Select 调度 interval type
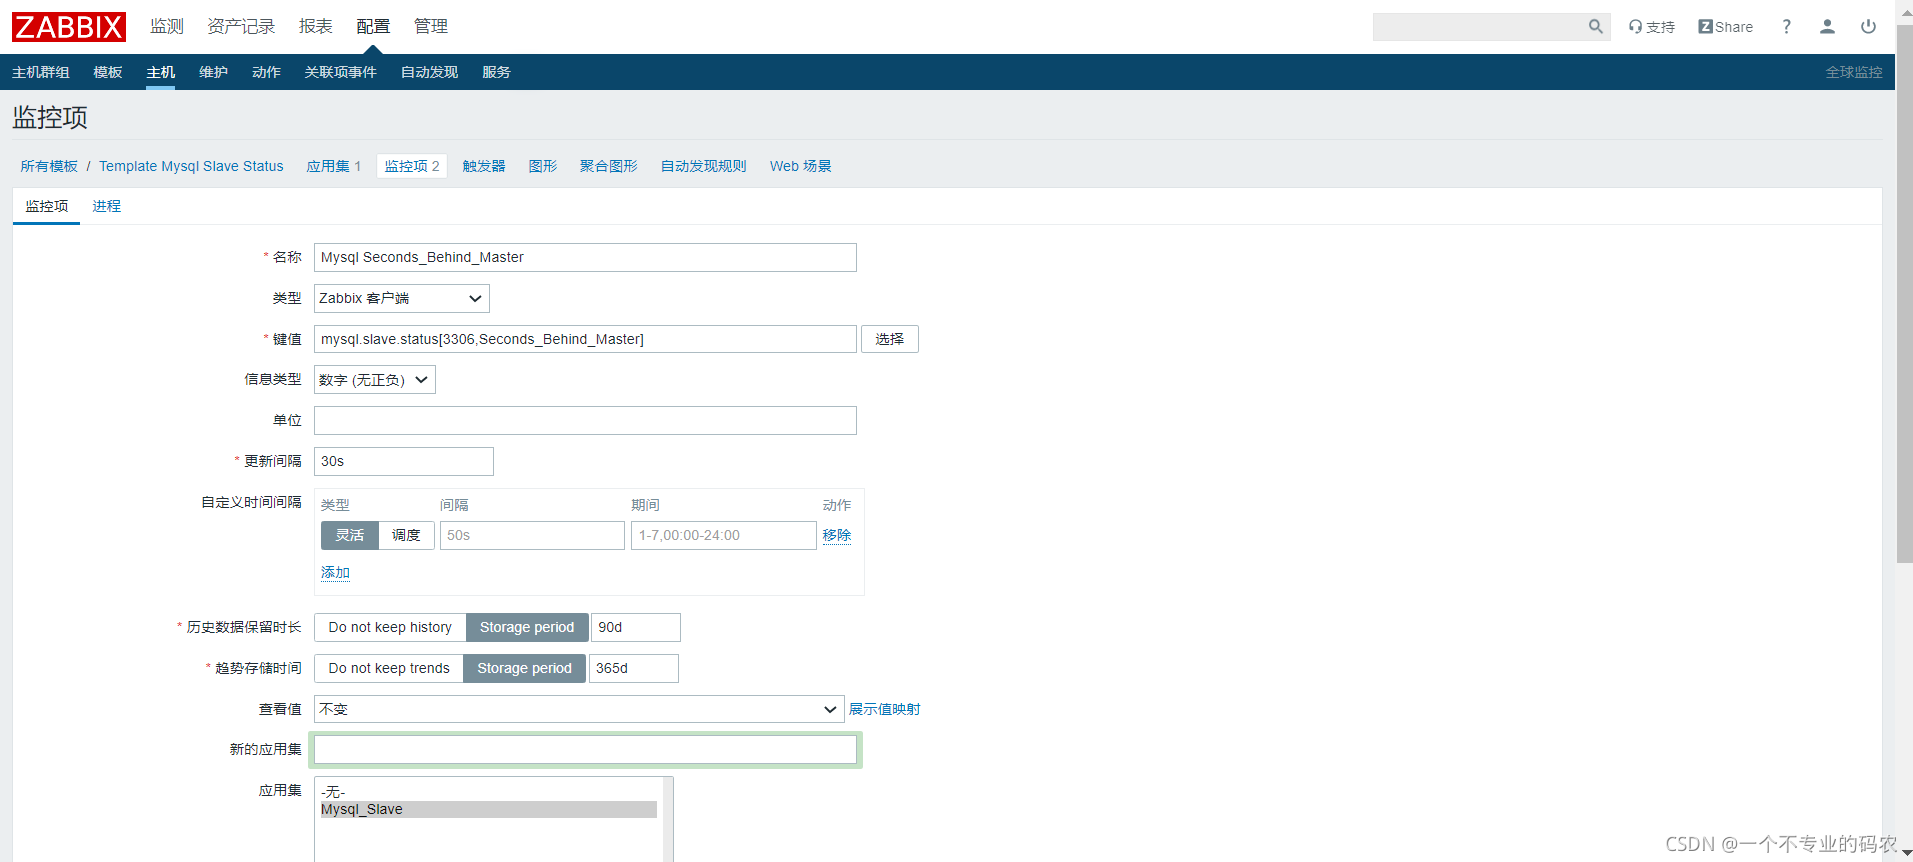 point(406,535)
